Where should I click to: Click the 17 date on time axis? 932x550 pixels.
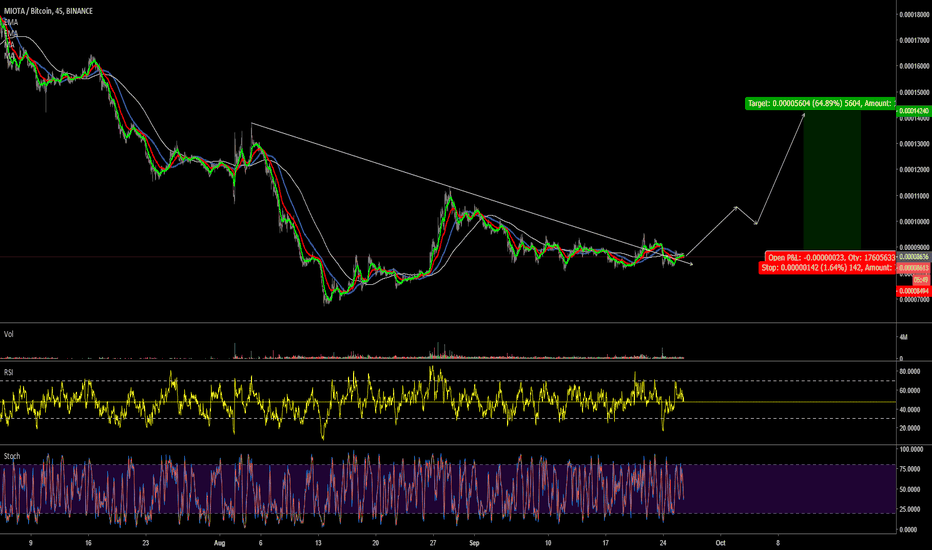606,543
